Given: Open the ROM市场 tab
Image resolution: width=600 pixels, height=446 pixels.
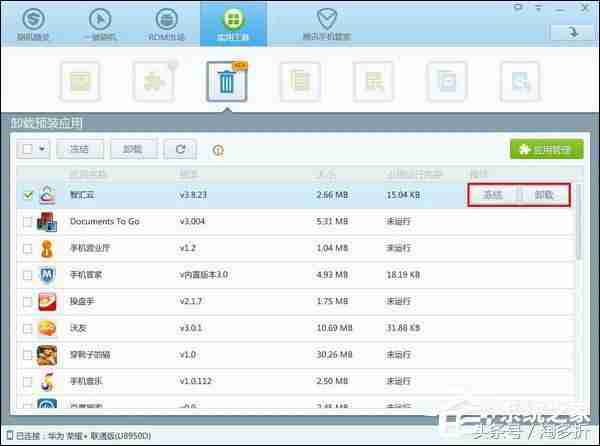Looking at the screenshot, I should [x=166, y=24].
